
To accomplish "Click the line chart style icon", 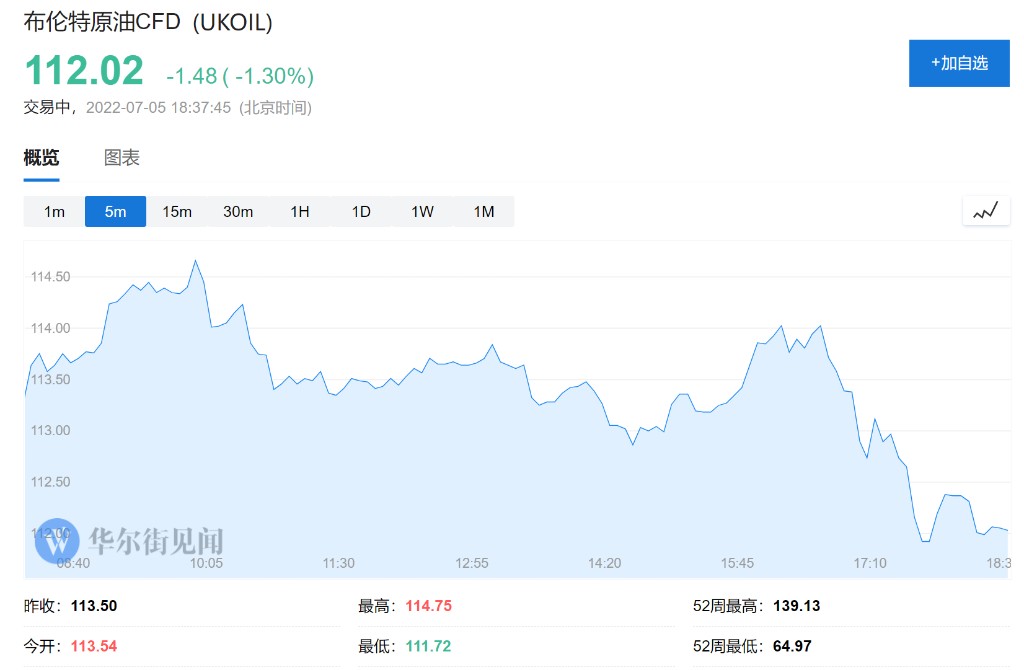I will [985, 211].
